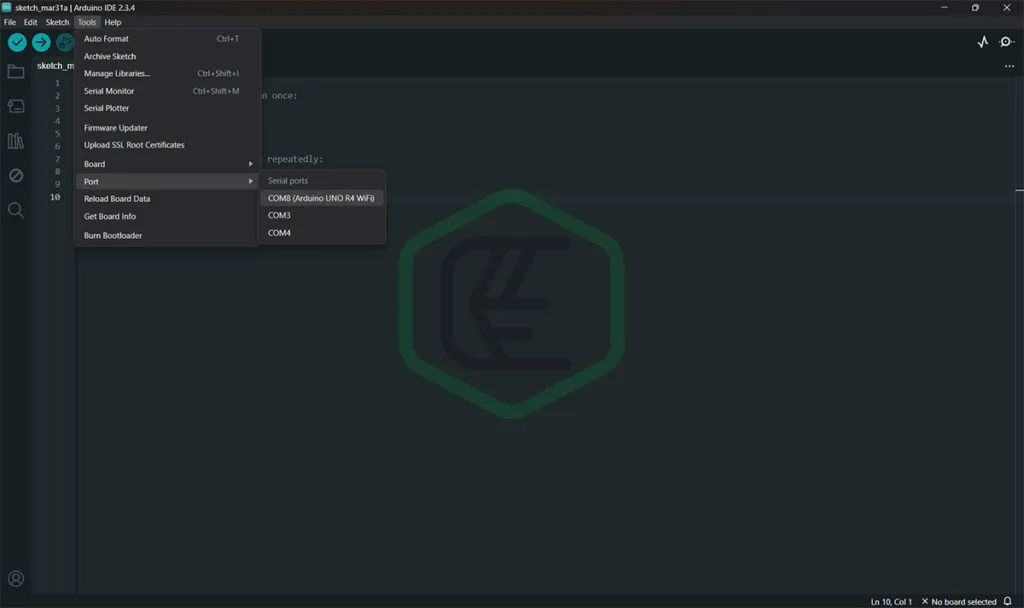Open the Library Manager sidebar icon
Viewport: 1024px width, 608px height.
16,140
